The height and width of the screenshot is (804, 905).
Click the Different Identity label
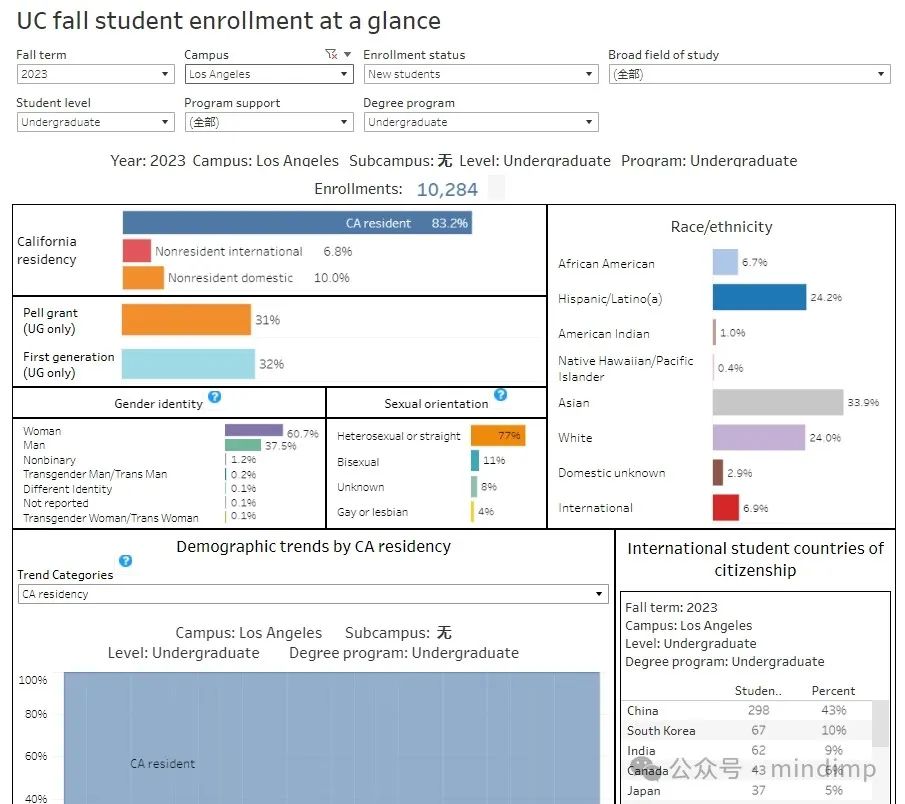(x=68, y=489)
